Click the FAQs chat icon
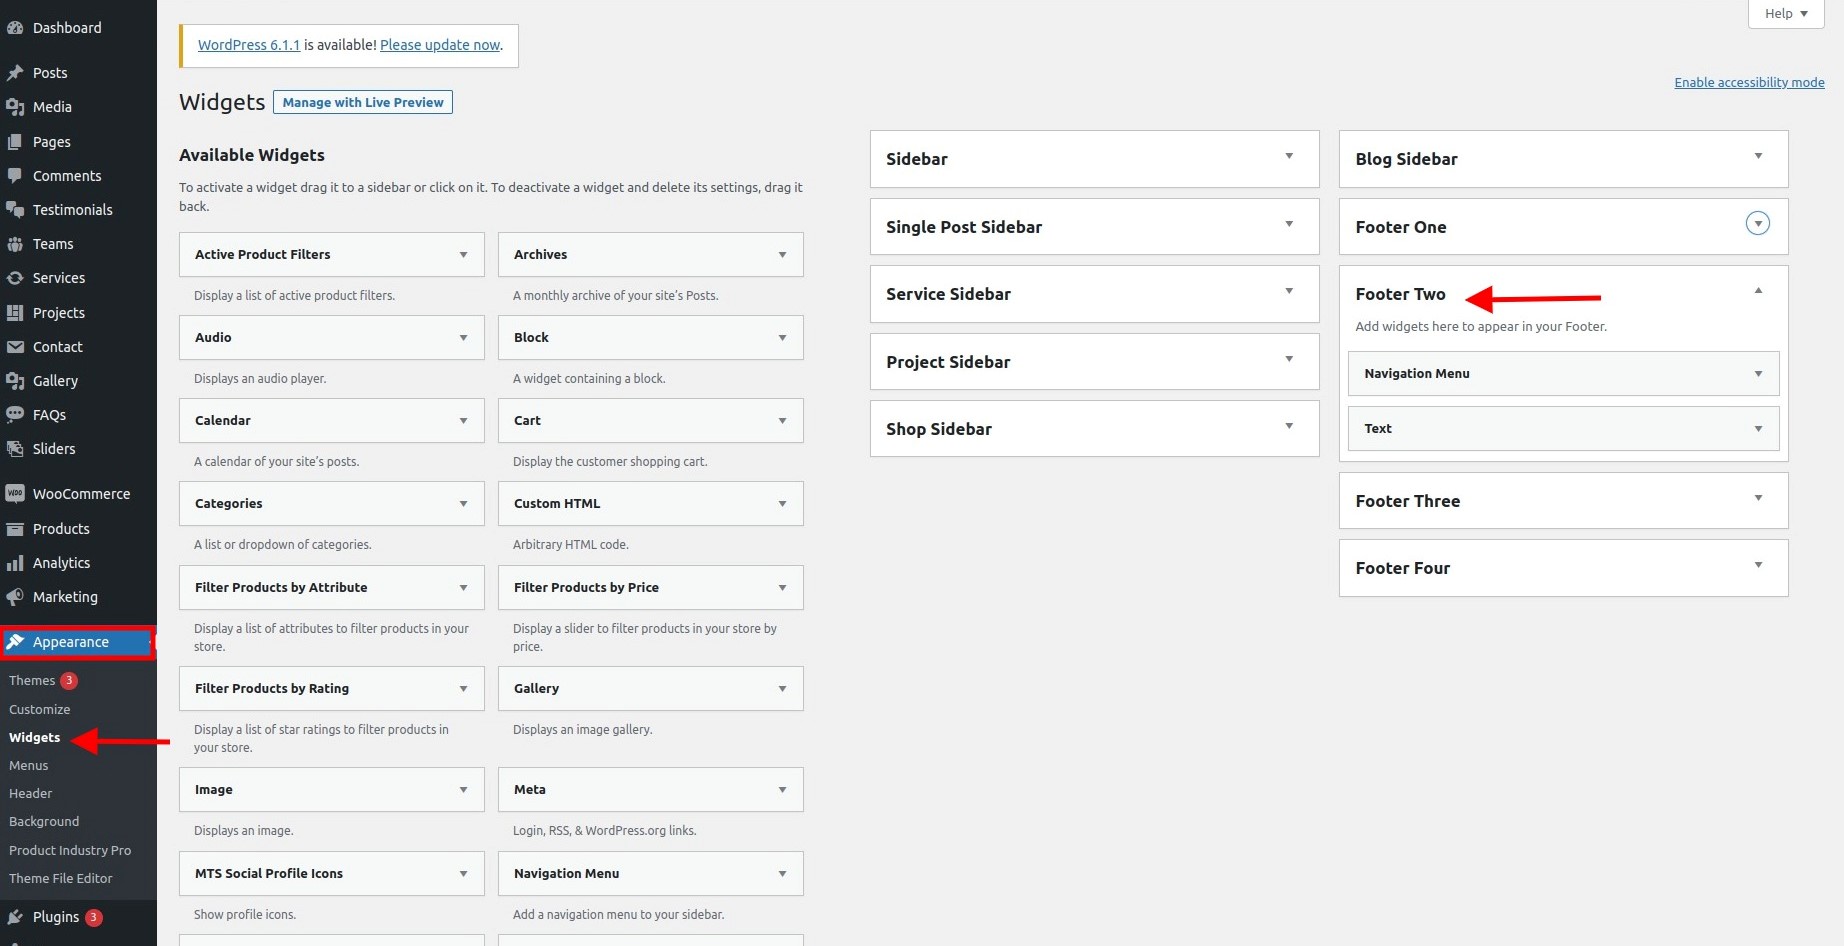Image resolution: width=1844 pixels, height=946 pixels. click(x=15, y=415)
